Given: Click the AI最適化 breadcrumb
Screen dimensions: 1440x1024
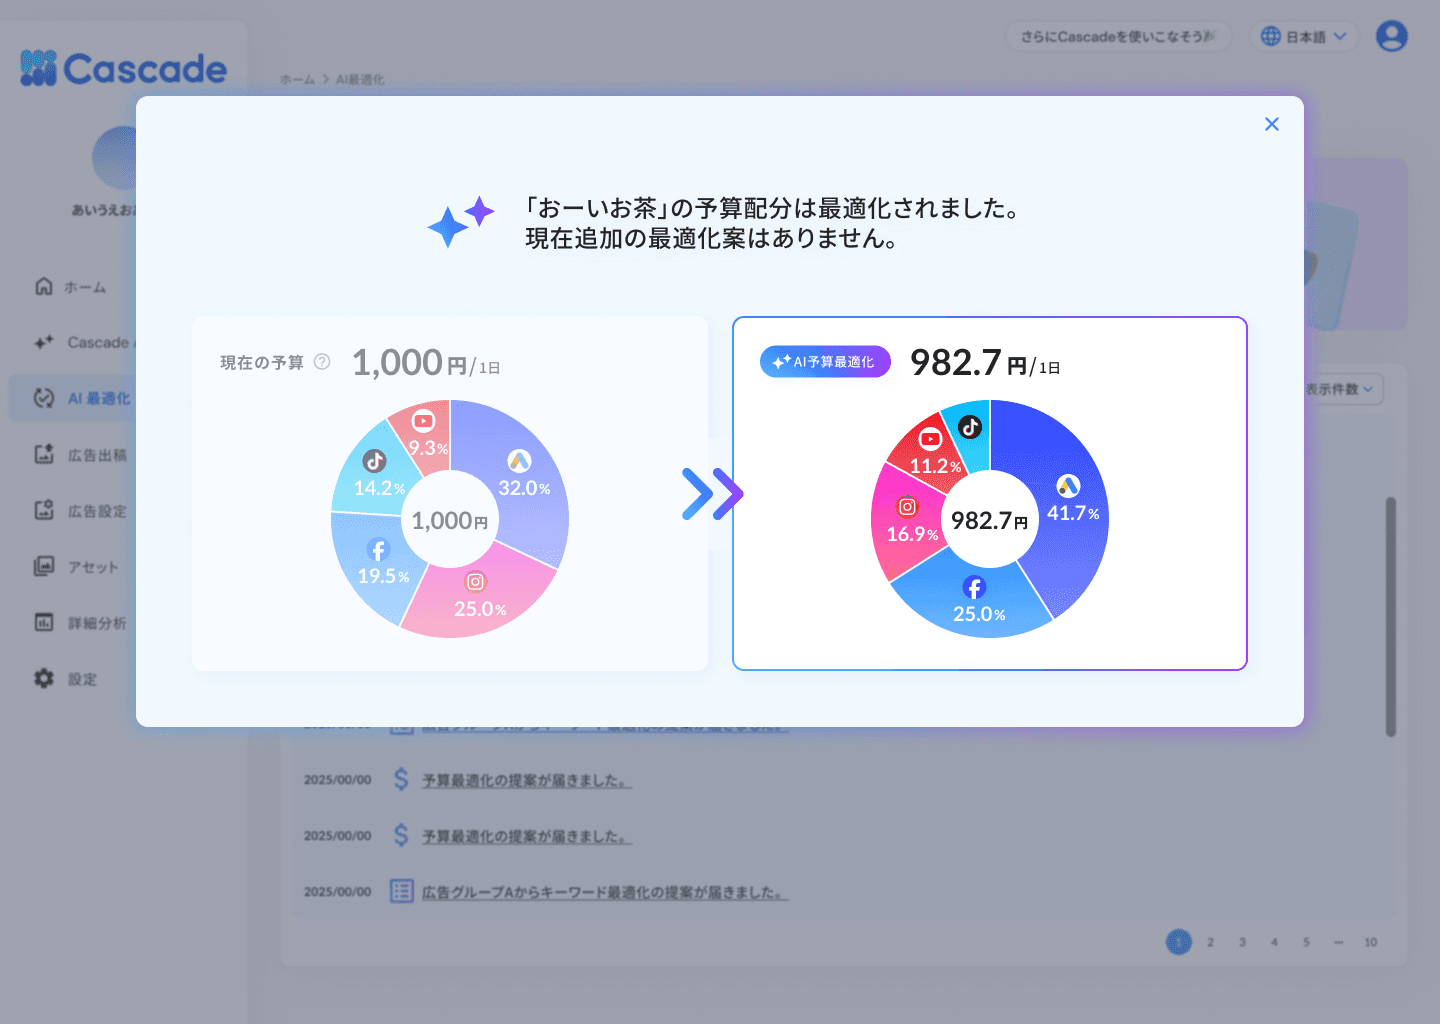Looking at the screenshot, I should (x=360, y=79).
